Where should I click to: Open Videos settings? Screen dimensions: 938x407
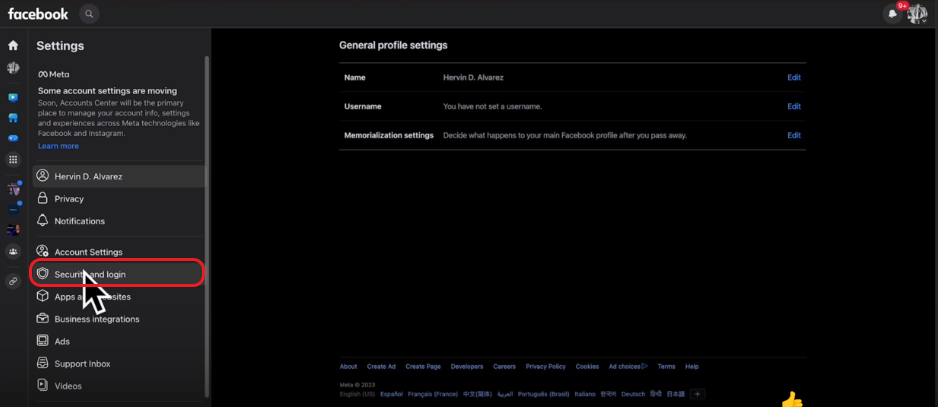pyautogui.click(x=118, y=386)
